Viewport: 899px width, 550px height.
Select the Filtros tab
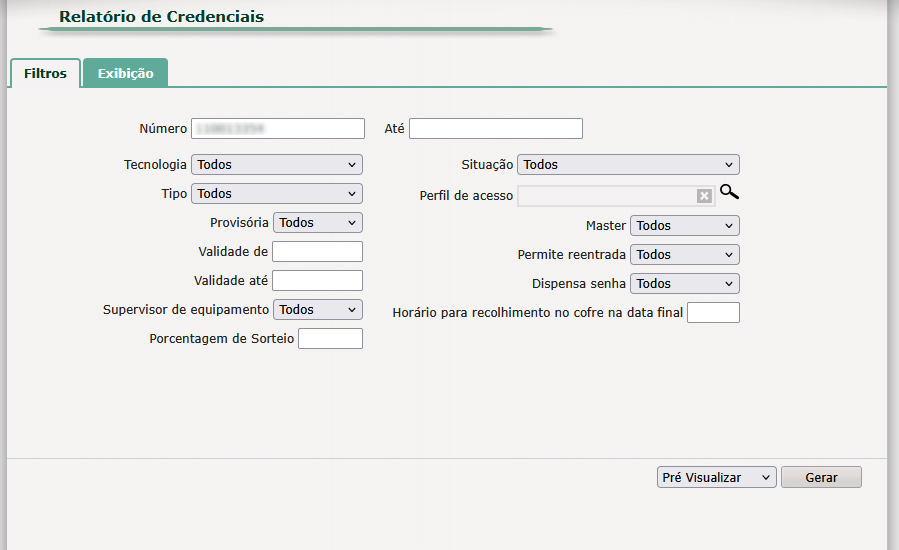[45, 73]
